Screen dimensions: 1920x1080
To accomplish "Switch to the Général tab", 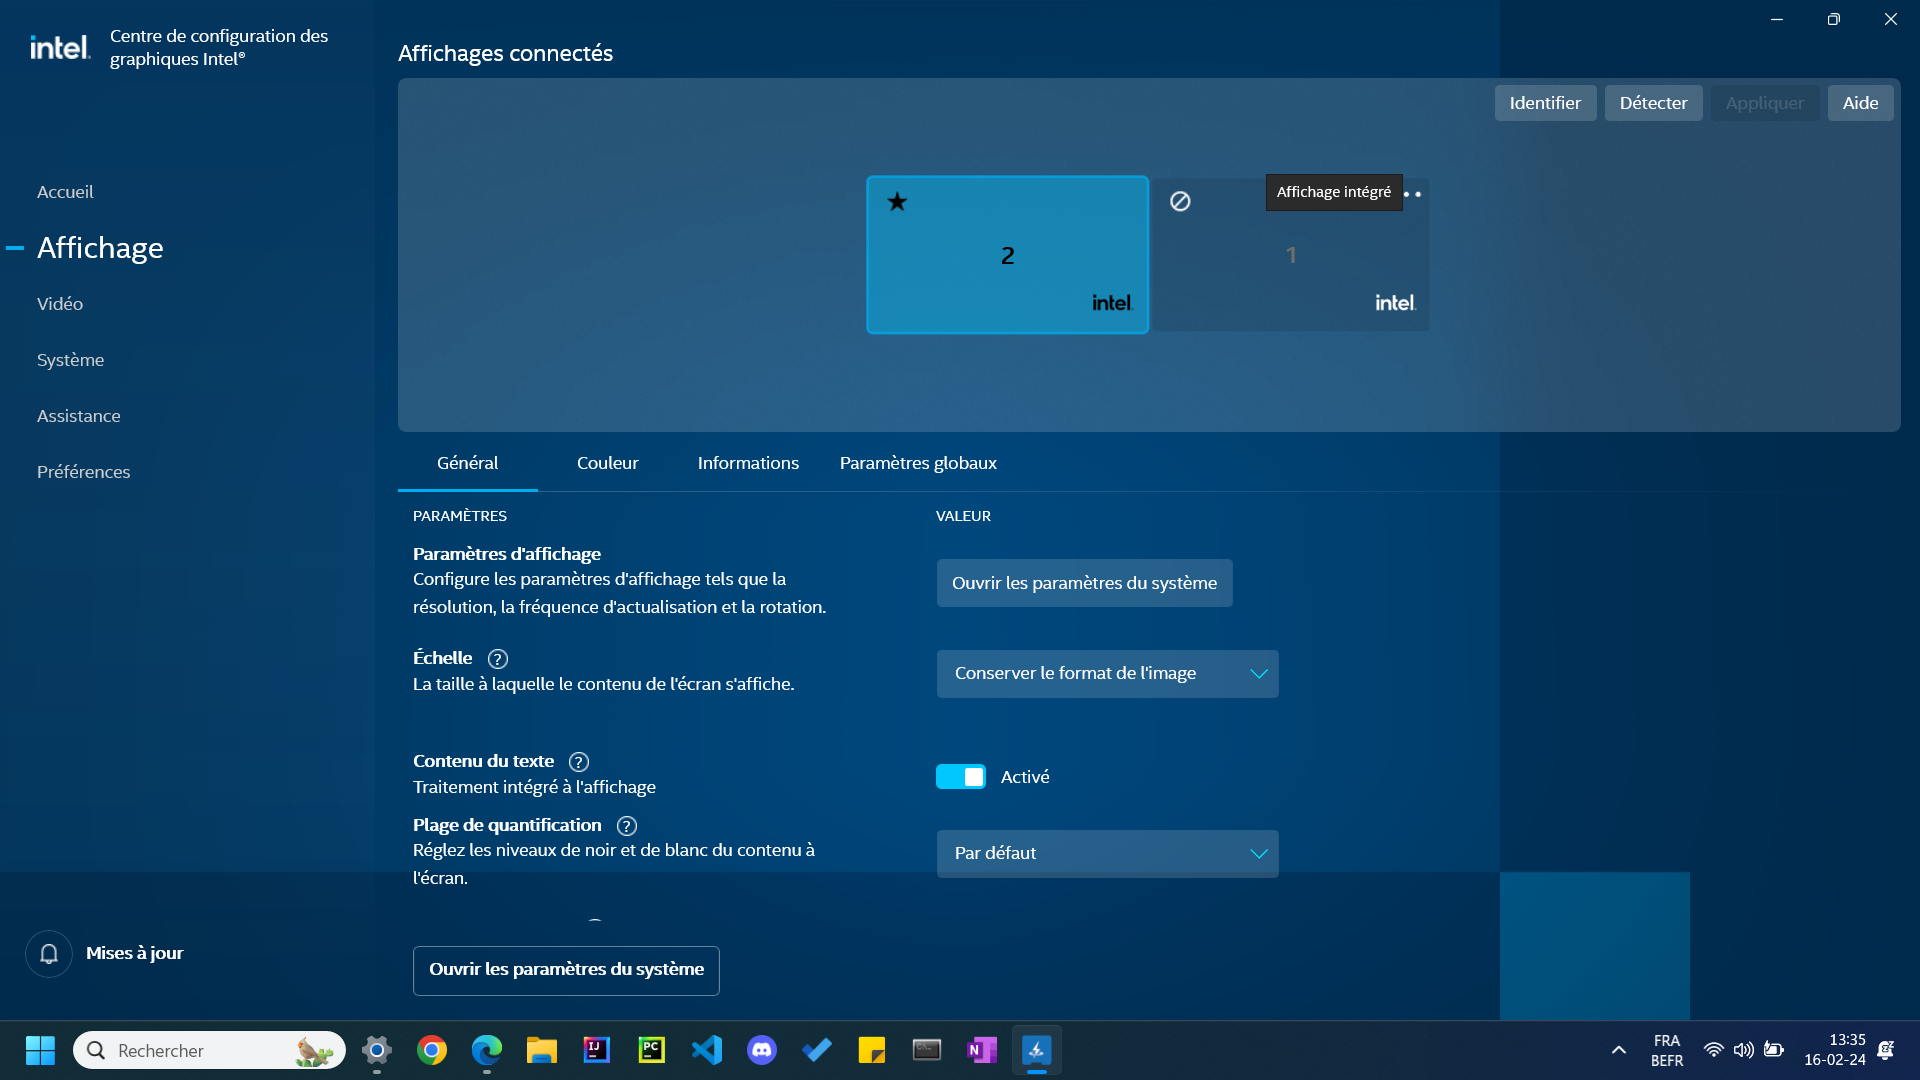I will click(467, 464).
